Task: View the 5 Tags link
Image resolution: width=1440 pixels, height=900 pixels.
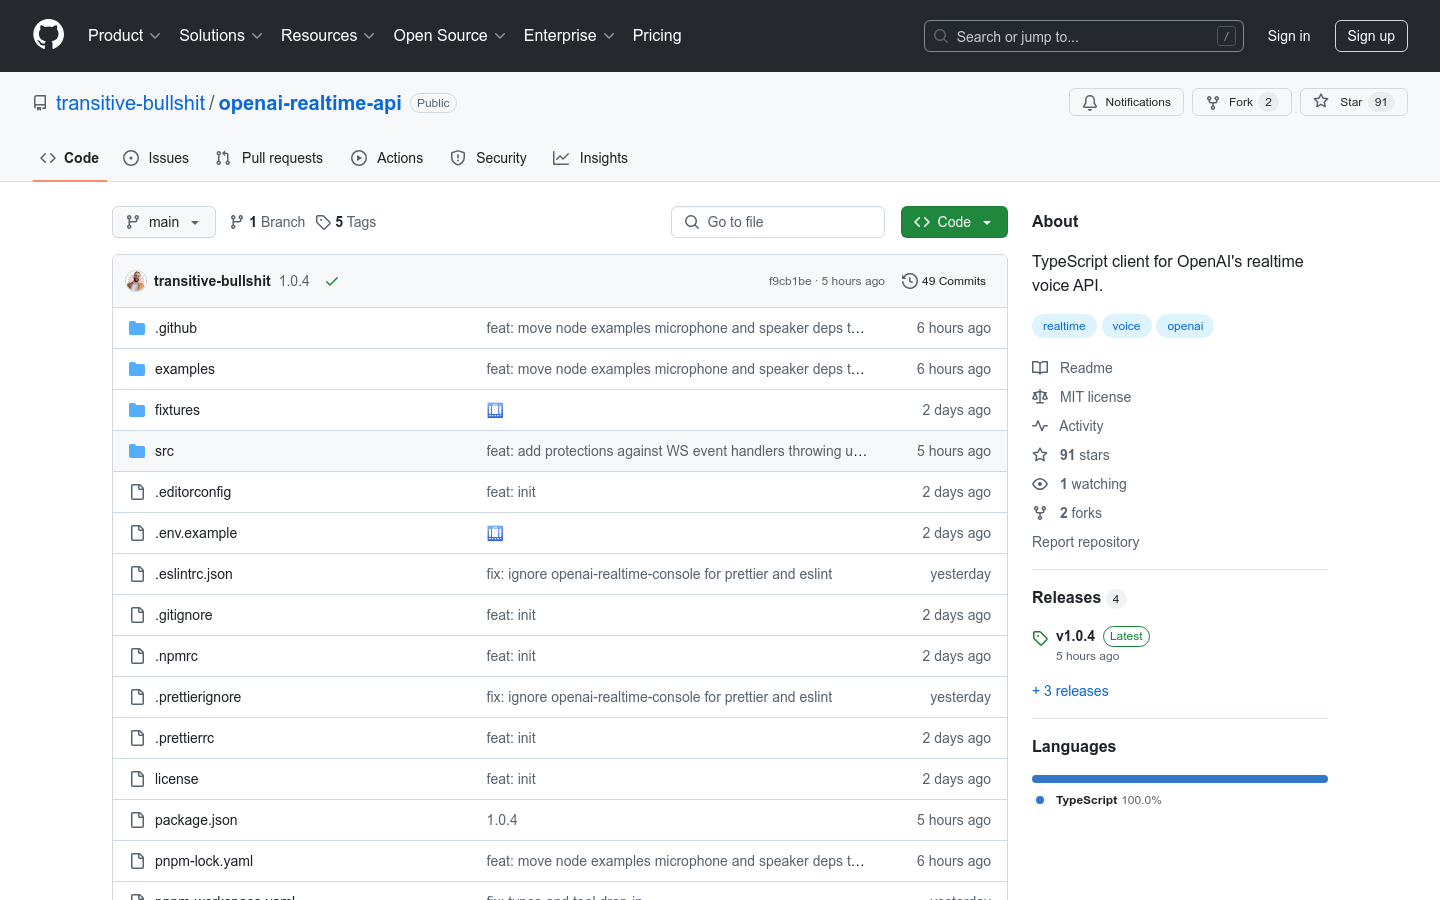Action: coord(346,222)
